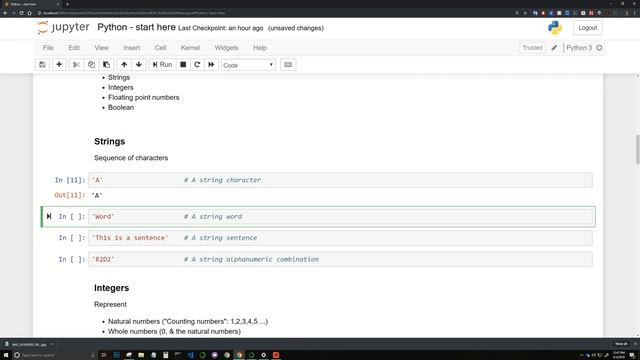Image resolution: width=640 pixels, height=360 pixels.
Task: Cut selected cells with scissors icon
Action: click(x=76, y=64)
